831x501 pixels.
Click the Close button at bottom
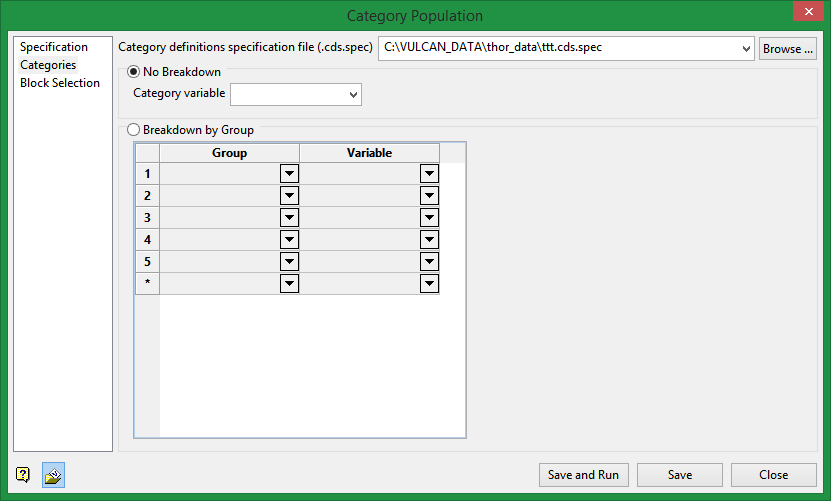(x=774, y=475)
